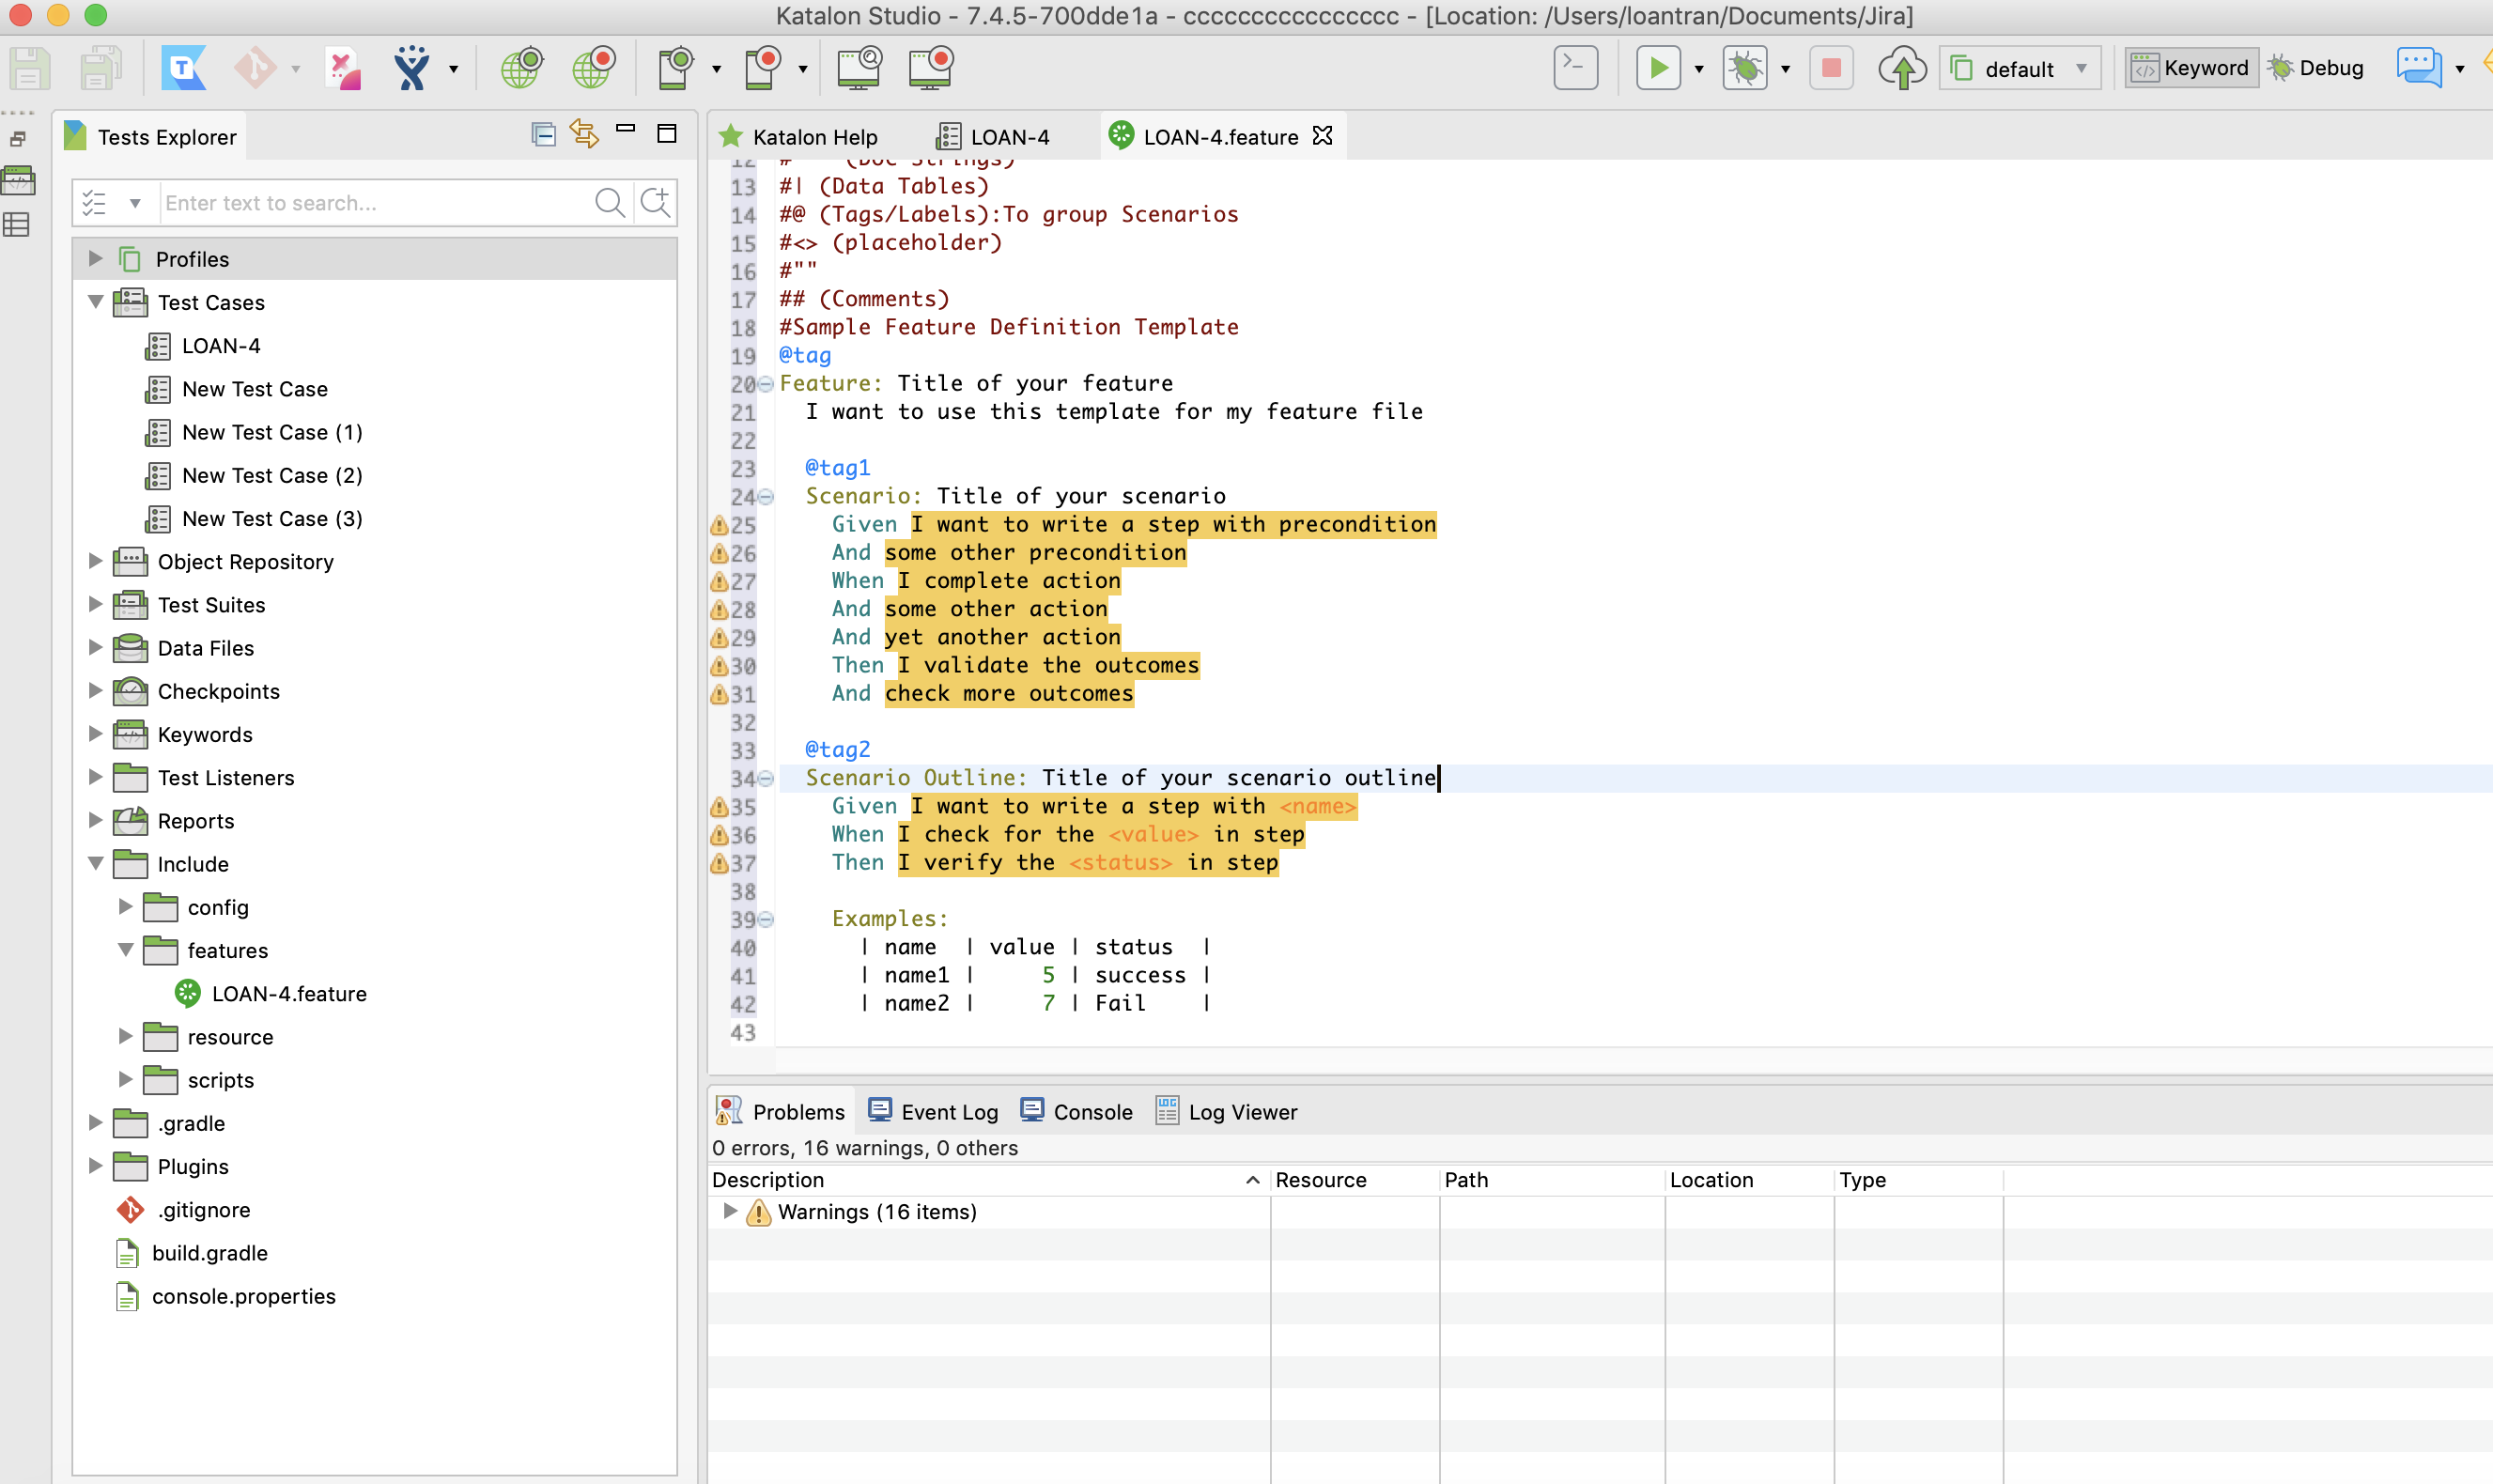Stop execution with the red stop button
2493x1484 pixels.
click(1830, 67)
